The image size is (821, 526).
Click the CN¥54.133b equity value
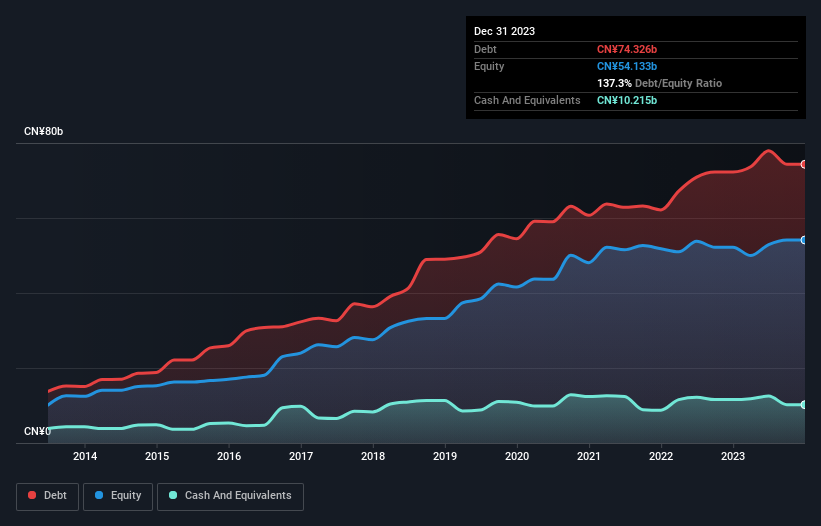pos(627,66)
